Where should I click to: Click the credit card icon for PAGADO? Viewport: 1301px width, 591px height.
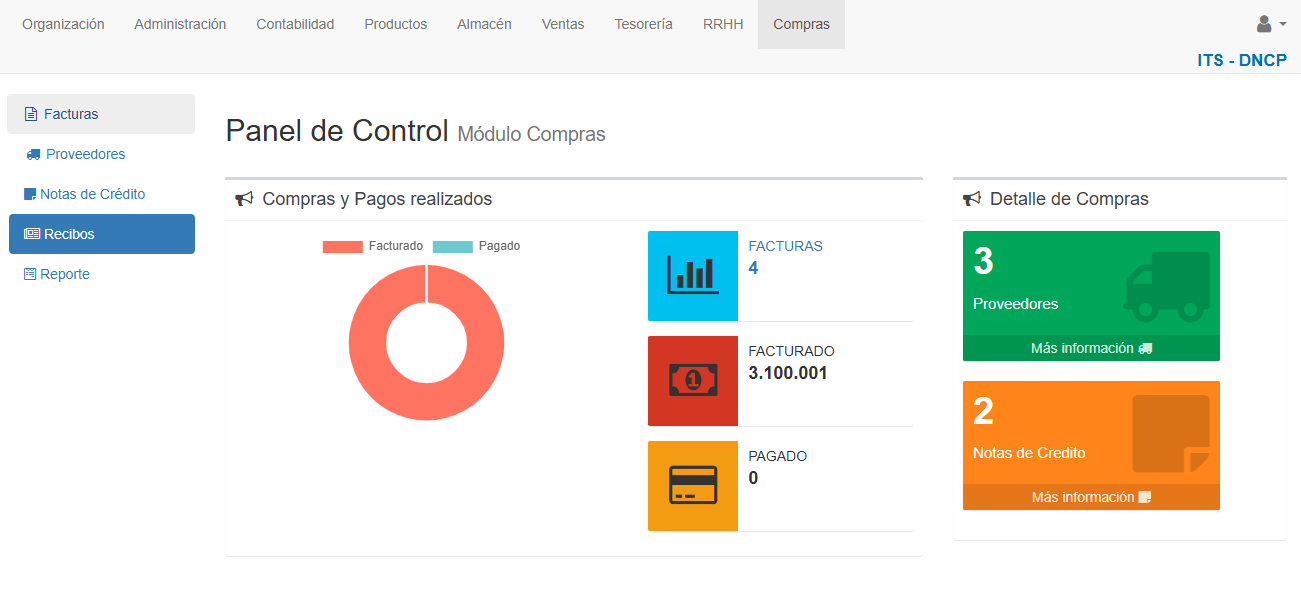tap(692, 486)
